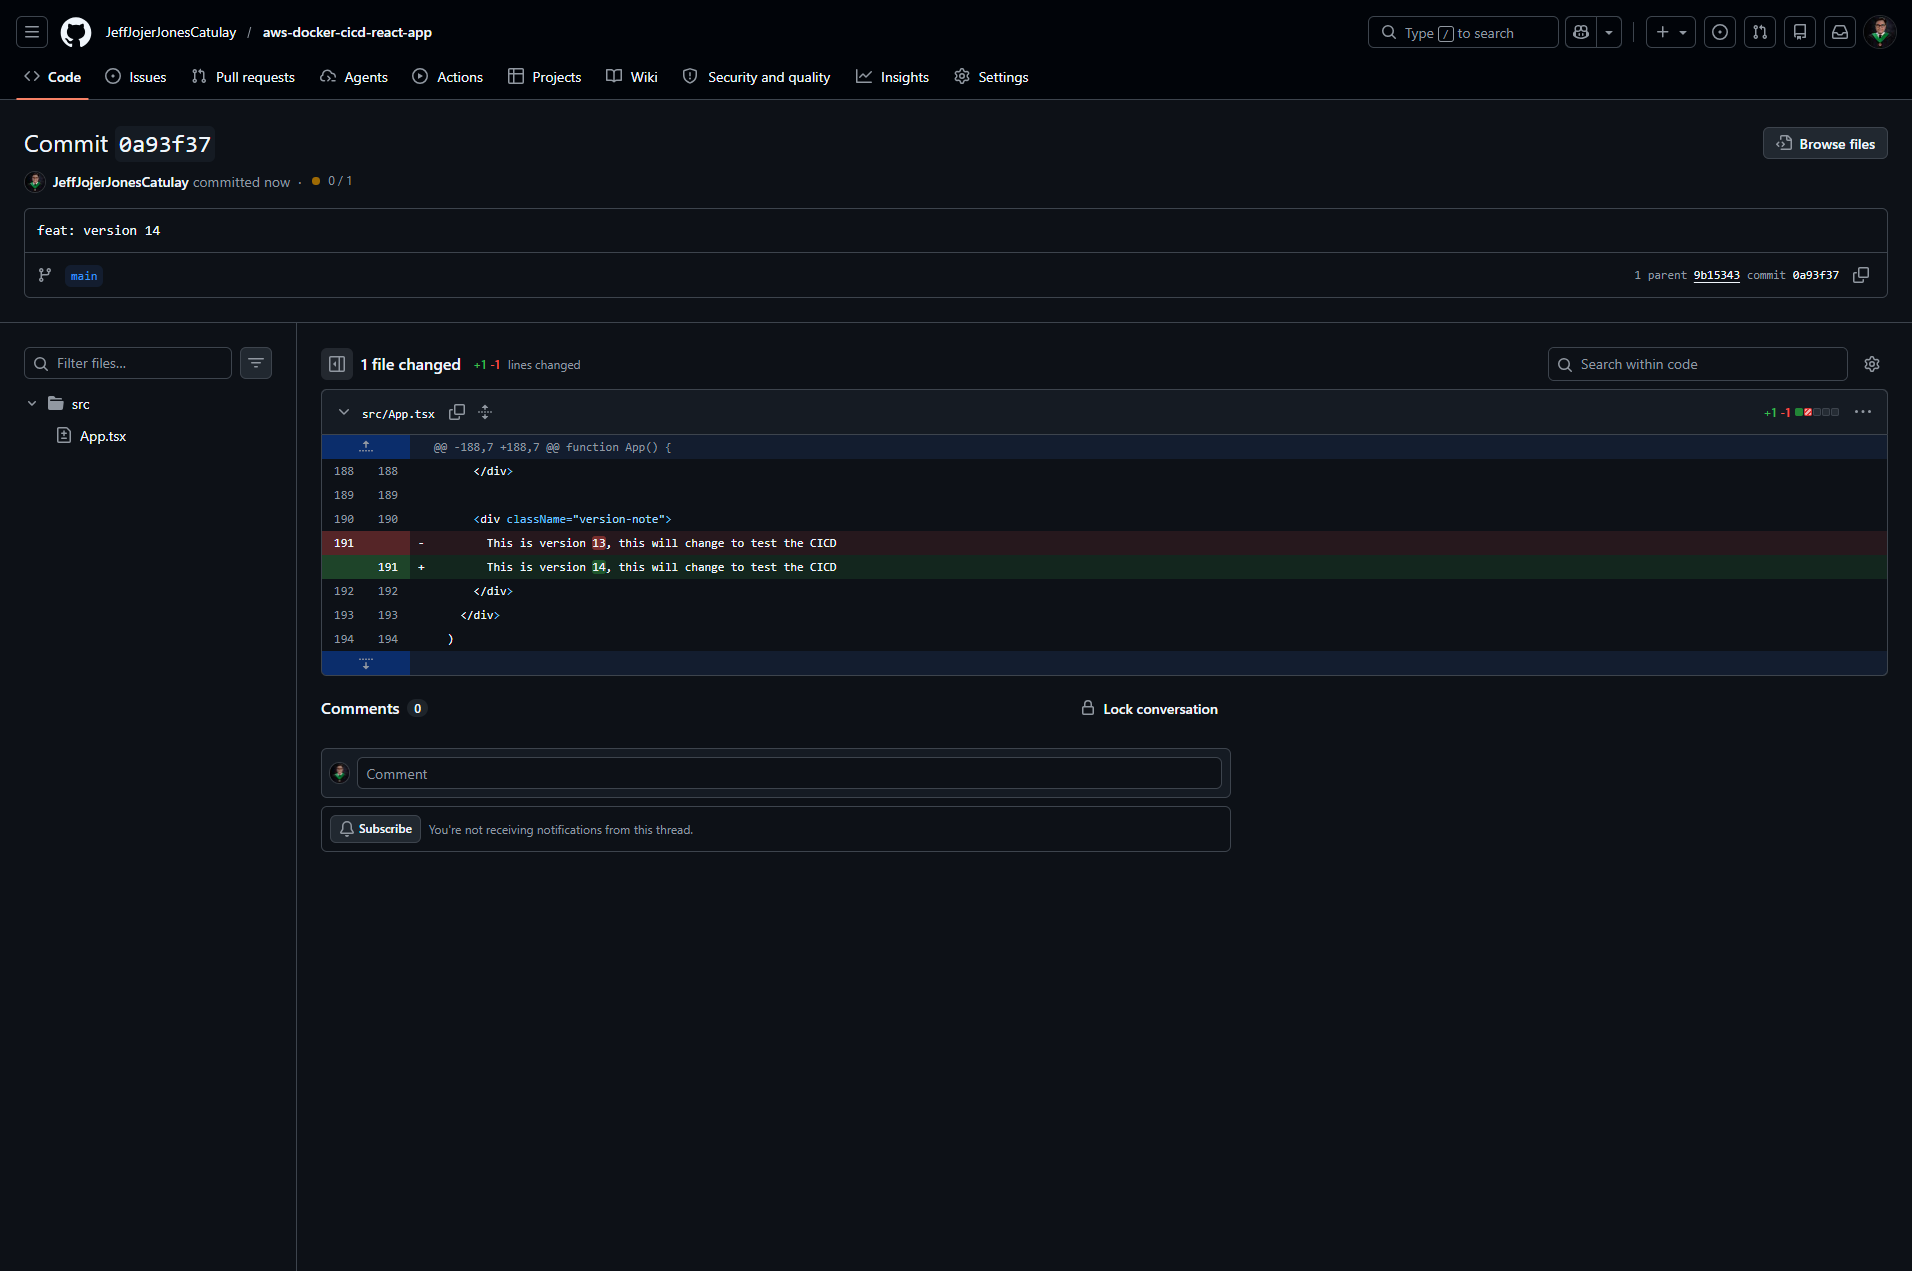The height and width of the screenshot is (1271, 1912).
Task: Switch to the Actions tab
Action: pos(448,77)
